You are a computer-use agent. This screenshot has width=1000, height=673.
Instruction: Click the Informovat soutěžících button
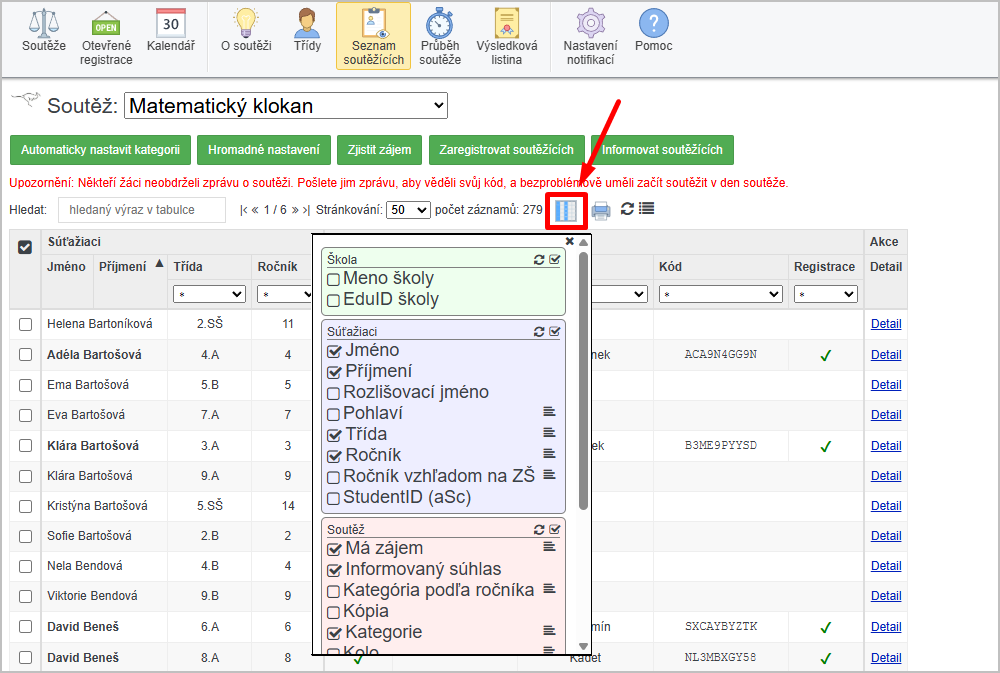(662, 150)
